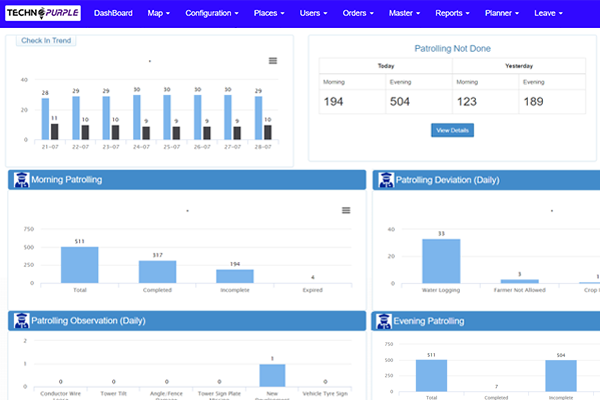Click the Expired label in Morning Patrolling chart
The image size is (600, 400).
pos(313,290)
